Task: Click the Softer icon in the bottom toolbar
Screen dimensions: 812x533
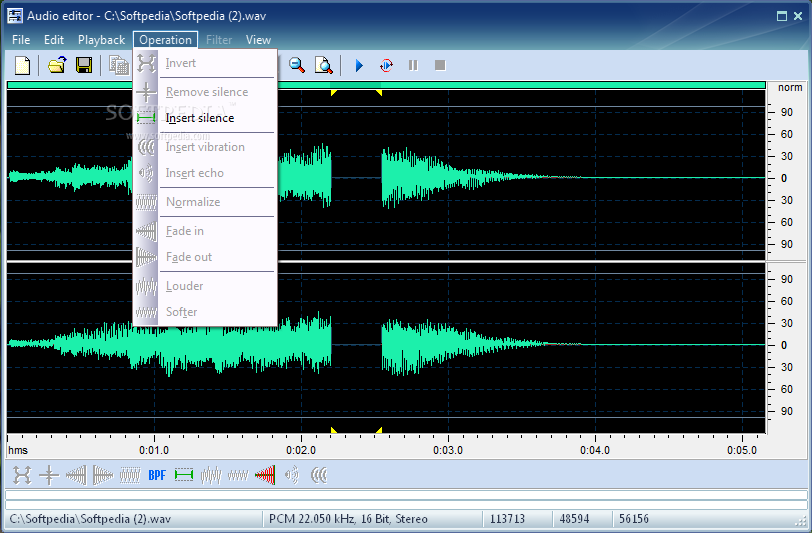Action: [x=238, y=475]
